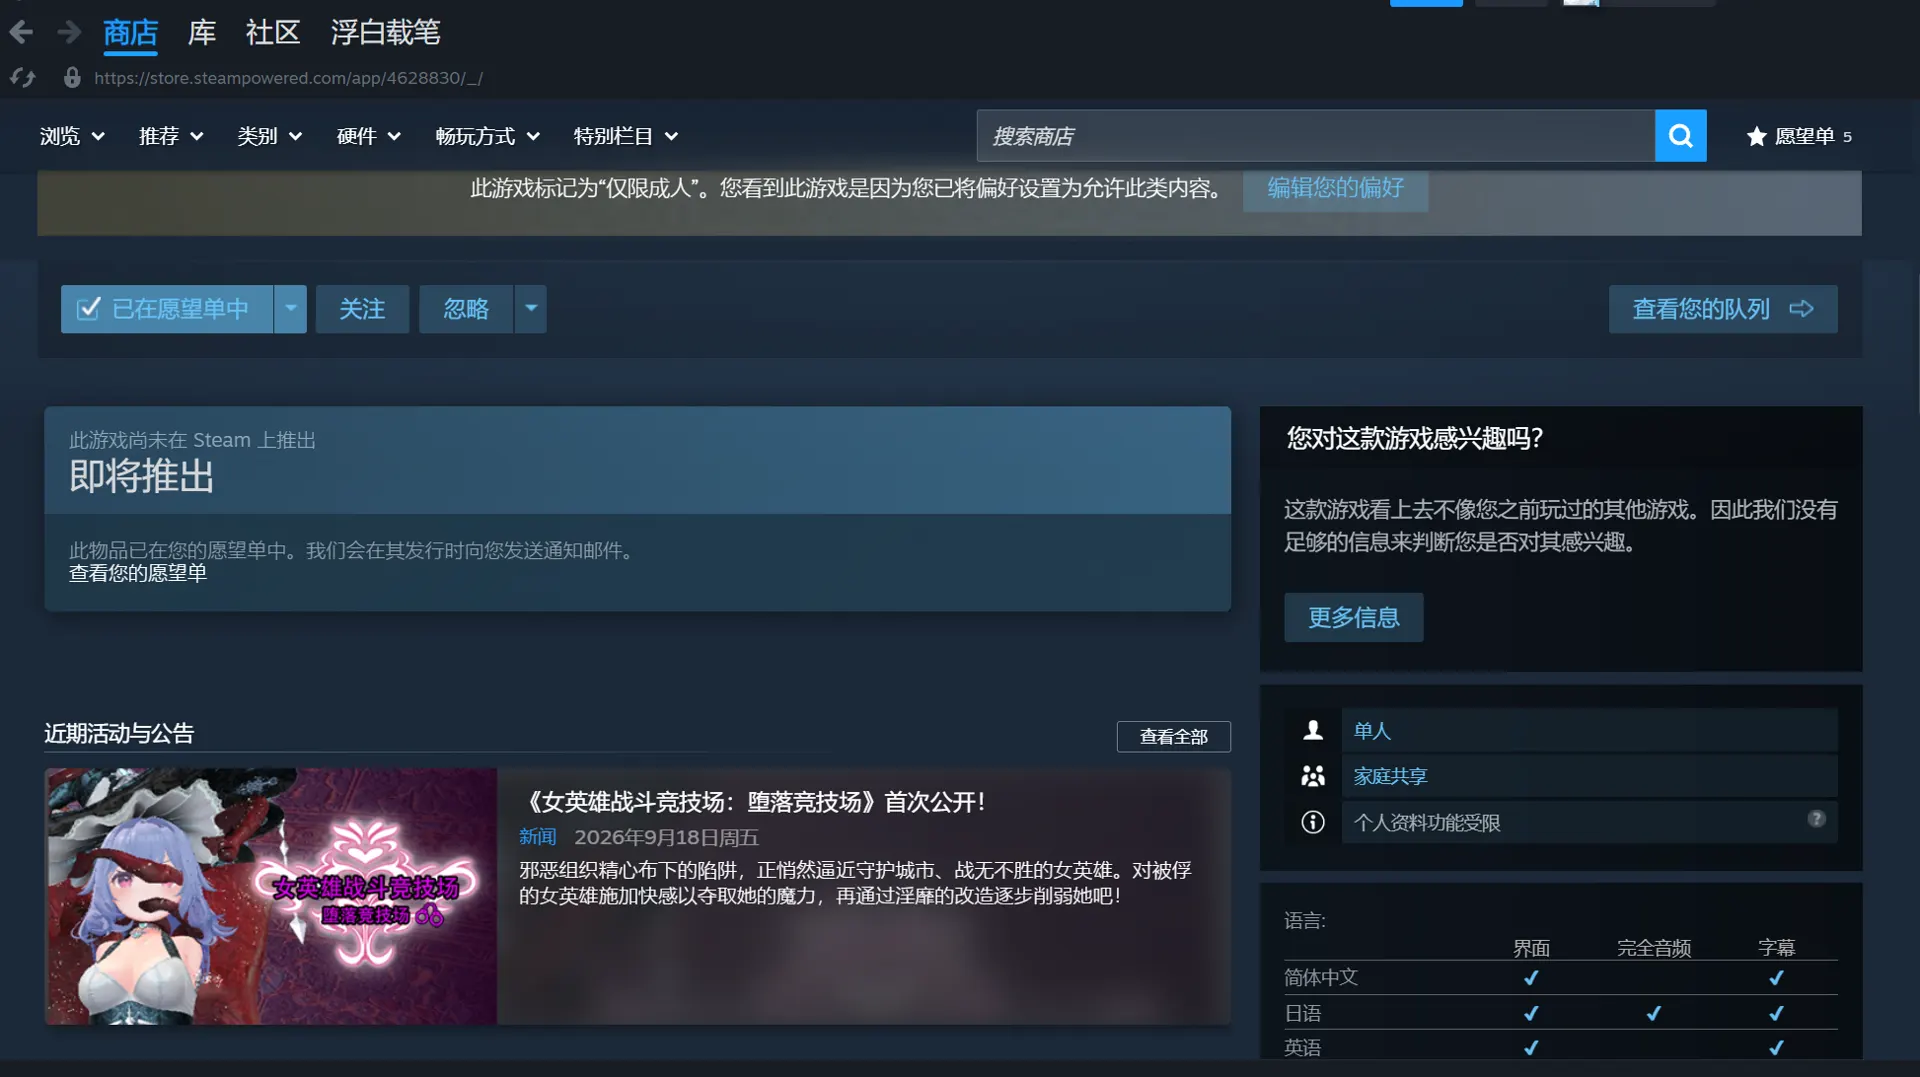This screenshot has width=1920, height=1077.
Task: Expand the 忽略 dropdown arrow
Action: click(531, 309)
